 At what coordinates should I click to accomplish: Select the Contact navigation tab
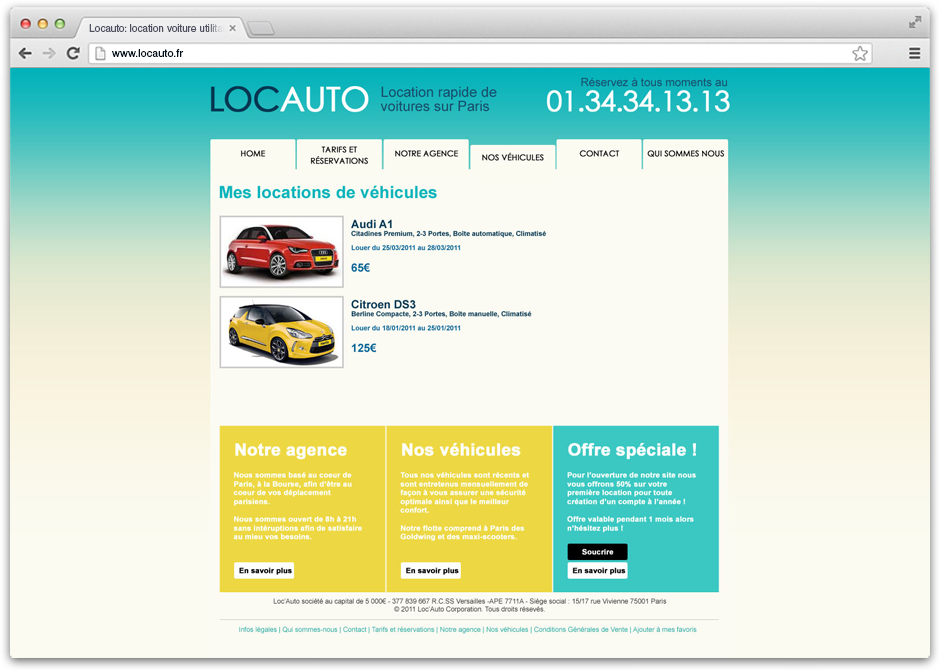(x=599, y=154)
